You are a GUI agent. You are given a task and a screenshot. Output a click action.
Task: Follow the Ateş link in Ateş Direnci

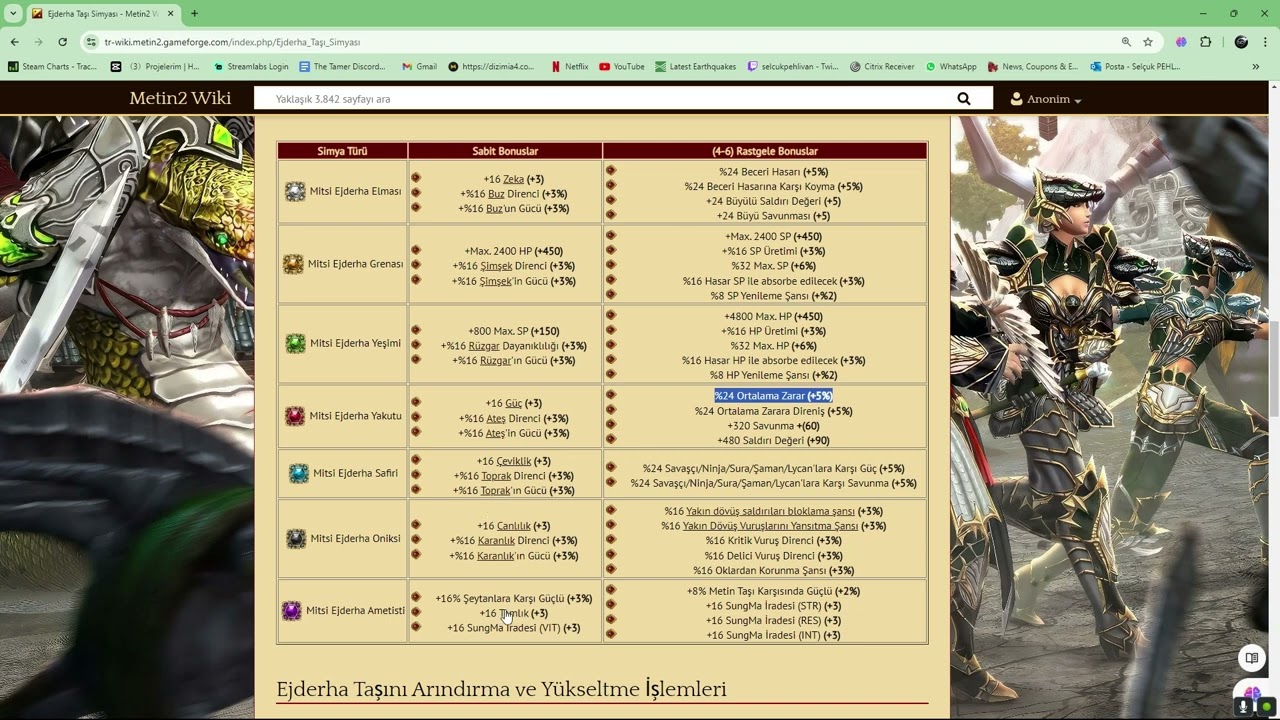[495, 418]
